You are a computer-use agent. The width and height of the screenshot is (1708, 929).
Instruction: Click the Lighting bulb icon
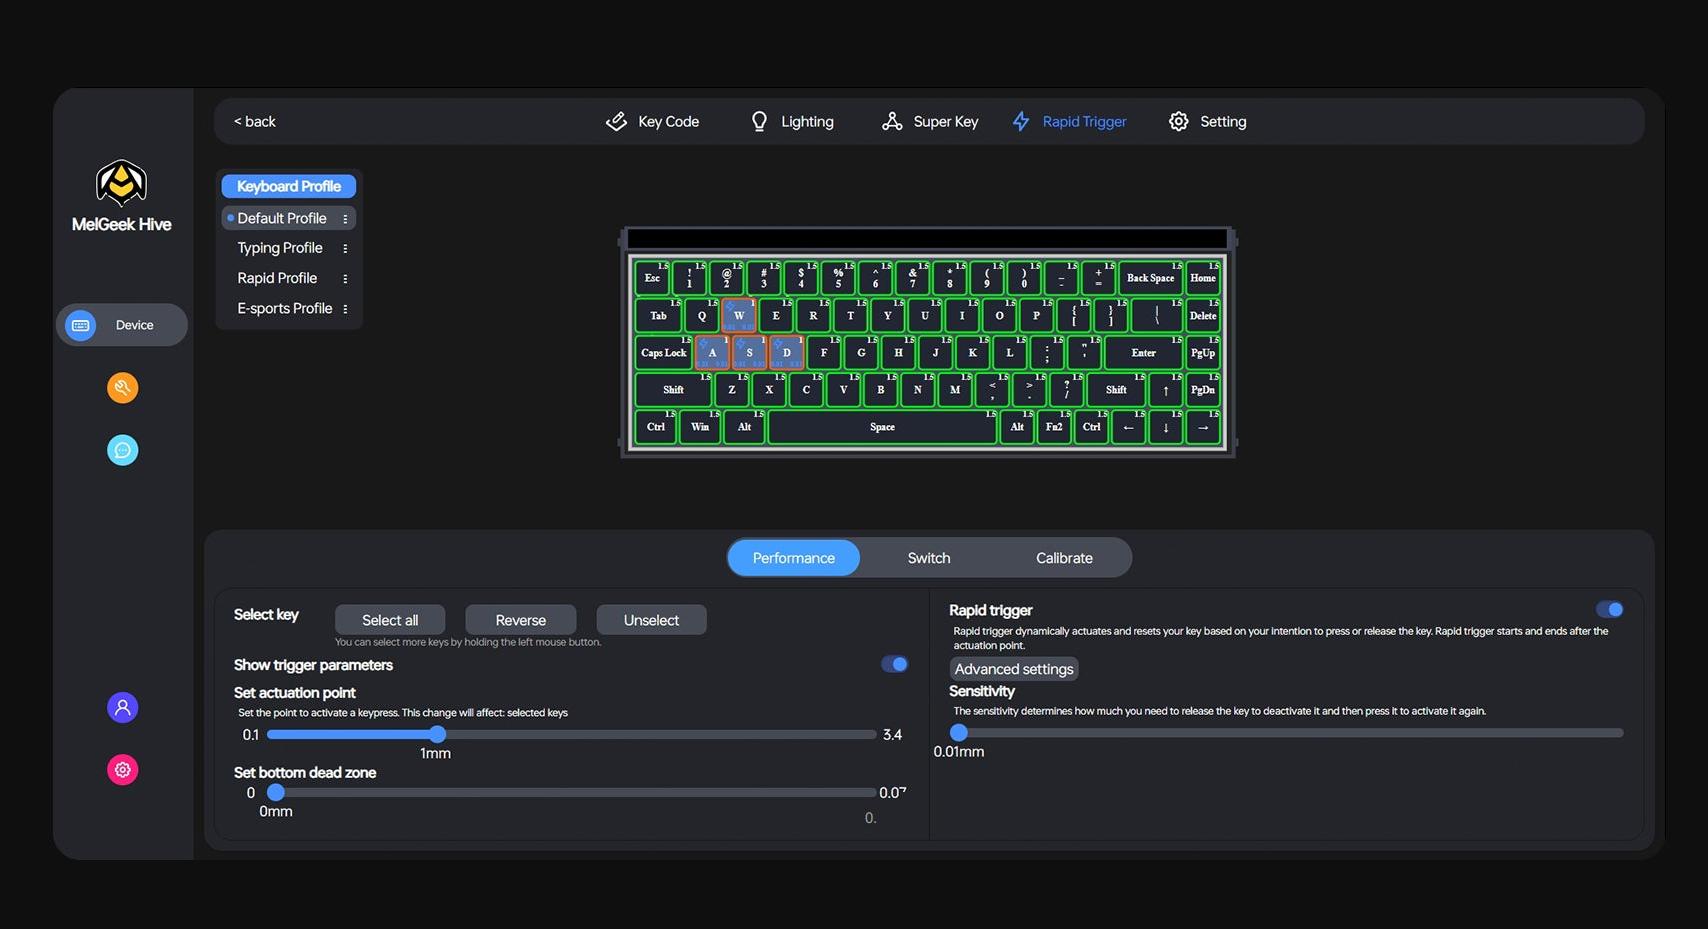click(x=759, y=121)
